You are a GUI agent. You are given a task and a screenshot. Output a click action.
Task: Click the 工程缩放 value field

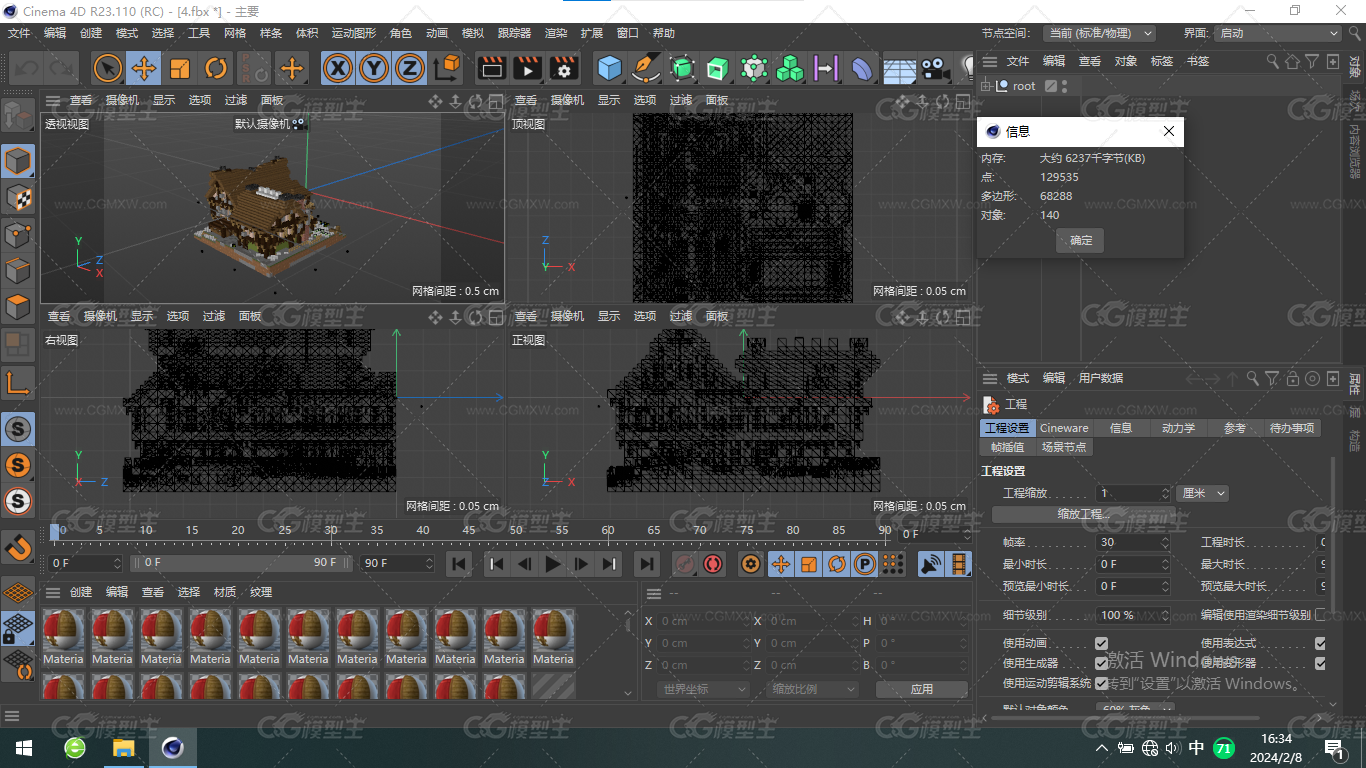pyautogui.click(x=1133, y=493)
